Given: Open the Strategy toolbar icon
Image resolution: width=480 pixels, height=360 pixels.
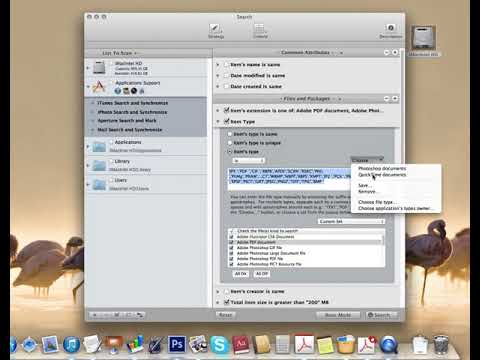Looking at the screenshot, I should (215, 29).
